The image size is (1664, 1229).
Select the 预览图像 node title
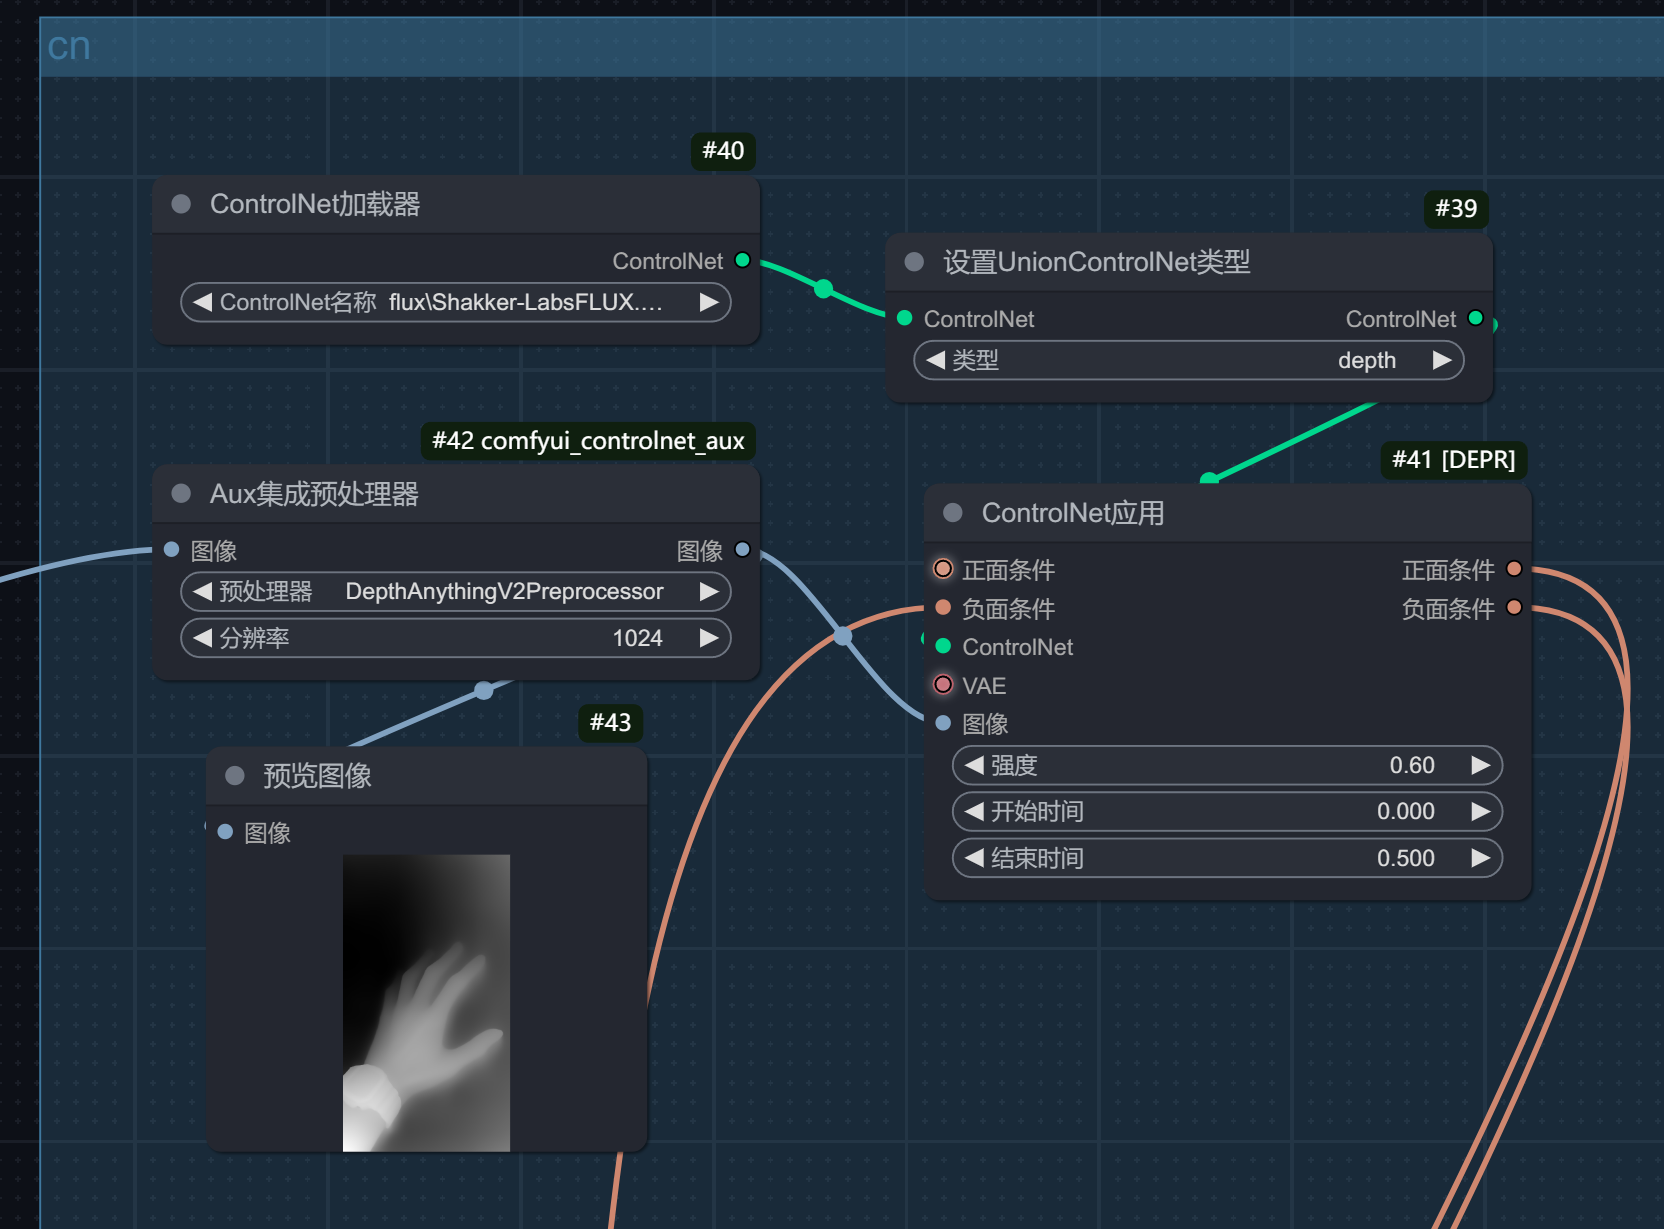[317, 775]
